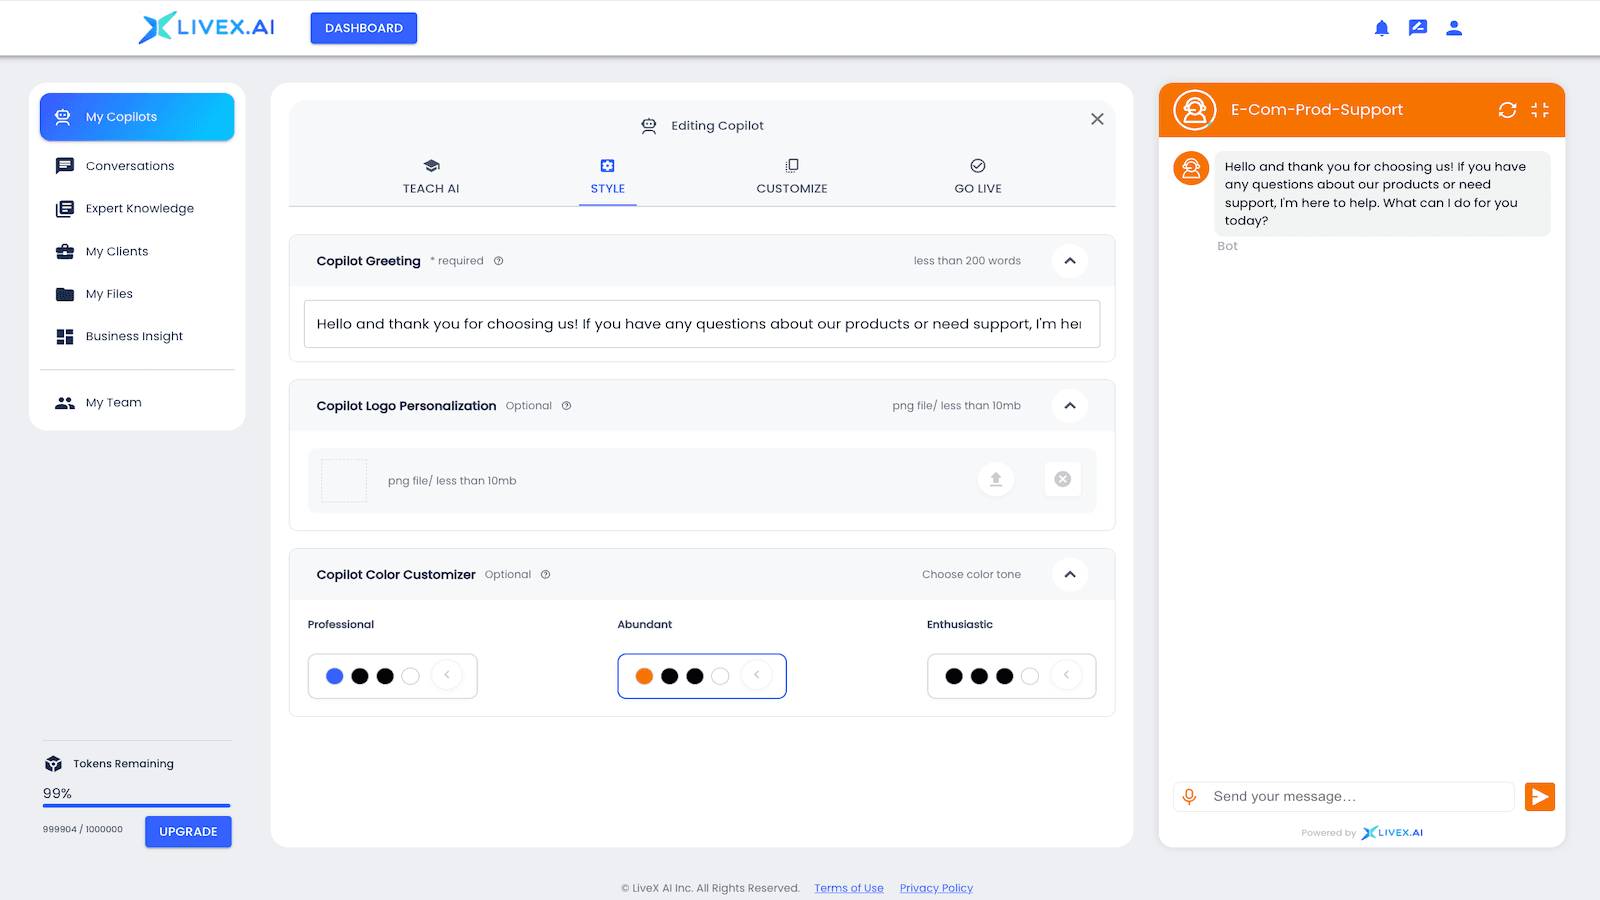1600x900 pixels.
Task: Switch to the Teach AI tab
Action: point(431,177)
